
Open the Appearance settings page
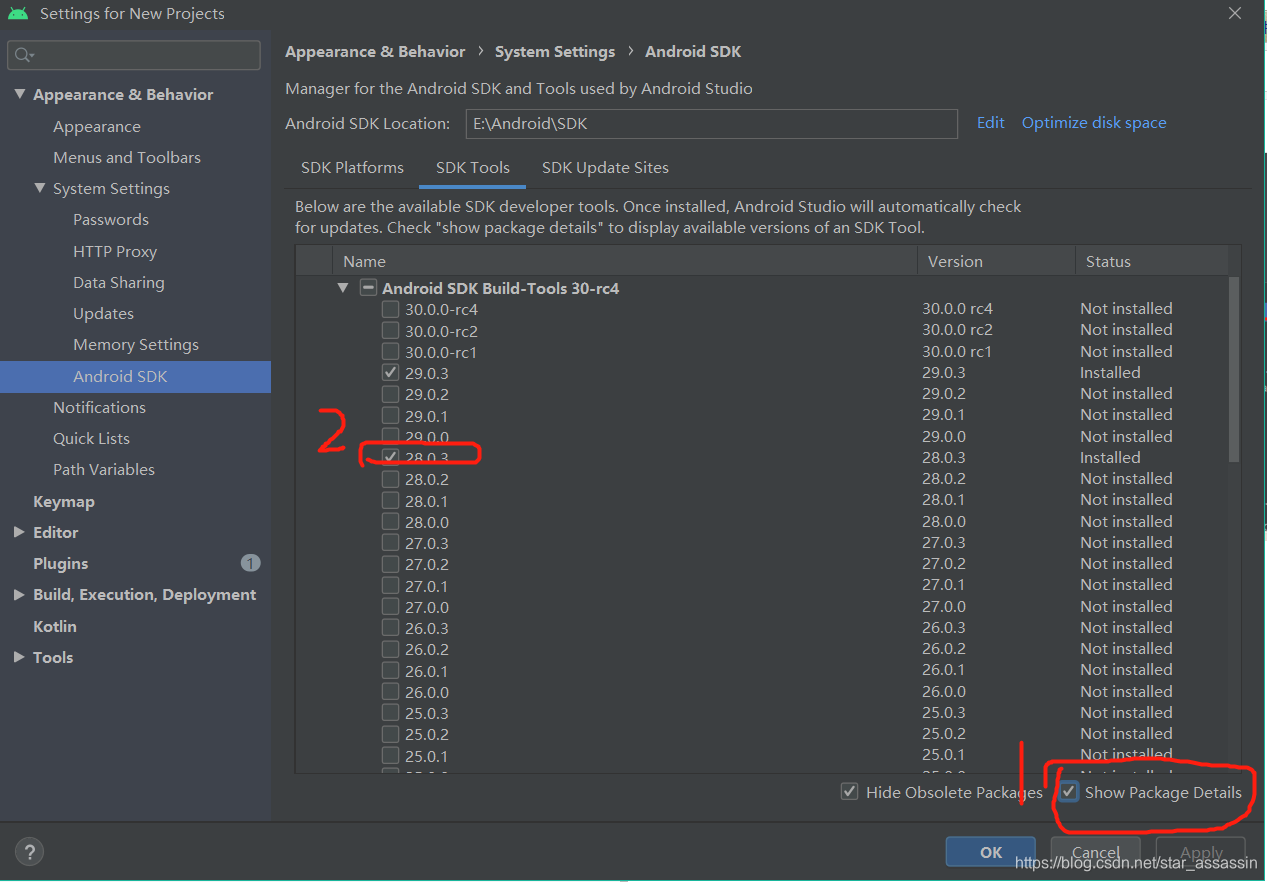tap(97, 126)
